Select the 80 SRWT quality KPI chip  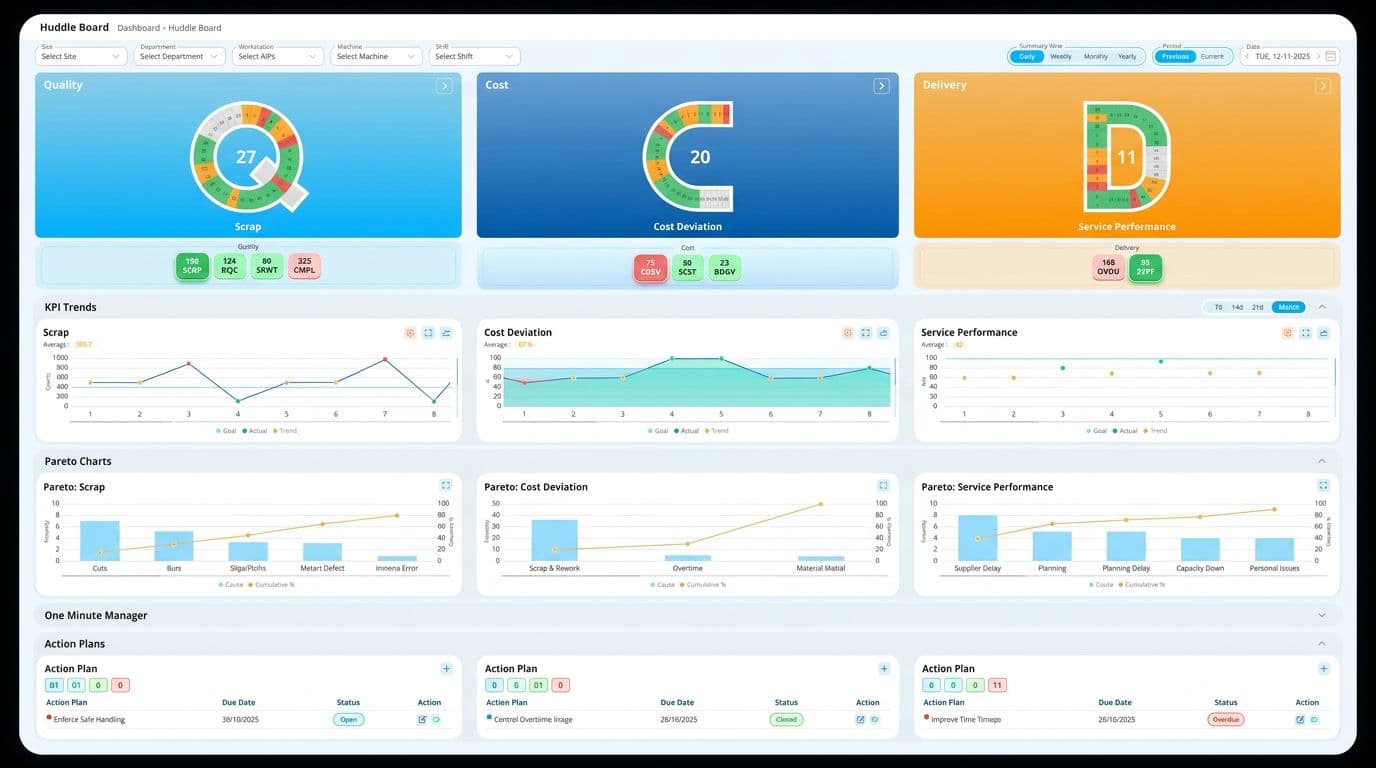click(267, 266)
